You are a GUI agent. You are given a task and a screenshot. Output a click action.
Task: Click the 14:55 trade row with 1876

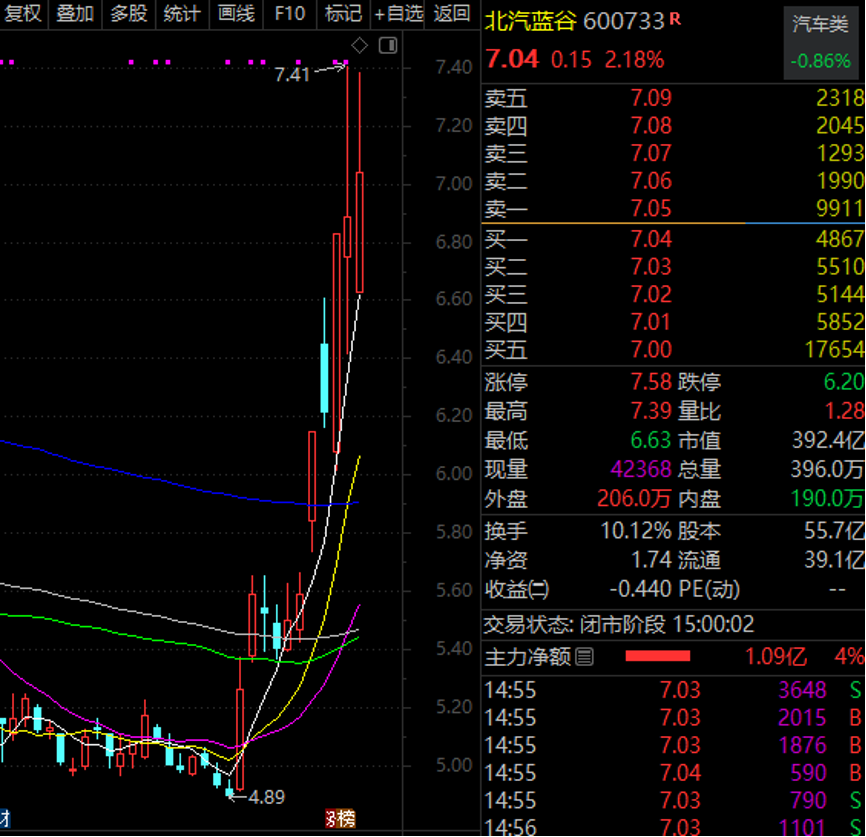[673, 745]
